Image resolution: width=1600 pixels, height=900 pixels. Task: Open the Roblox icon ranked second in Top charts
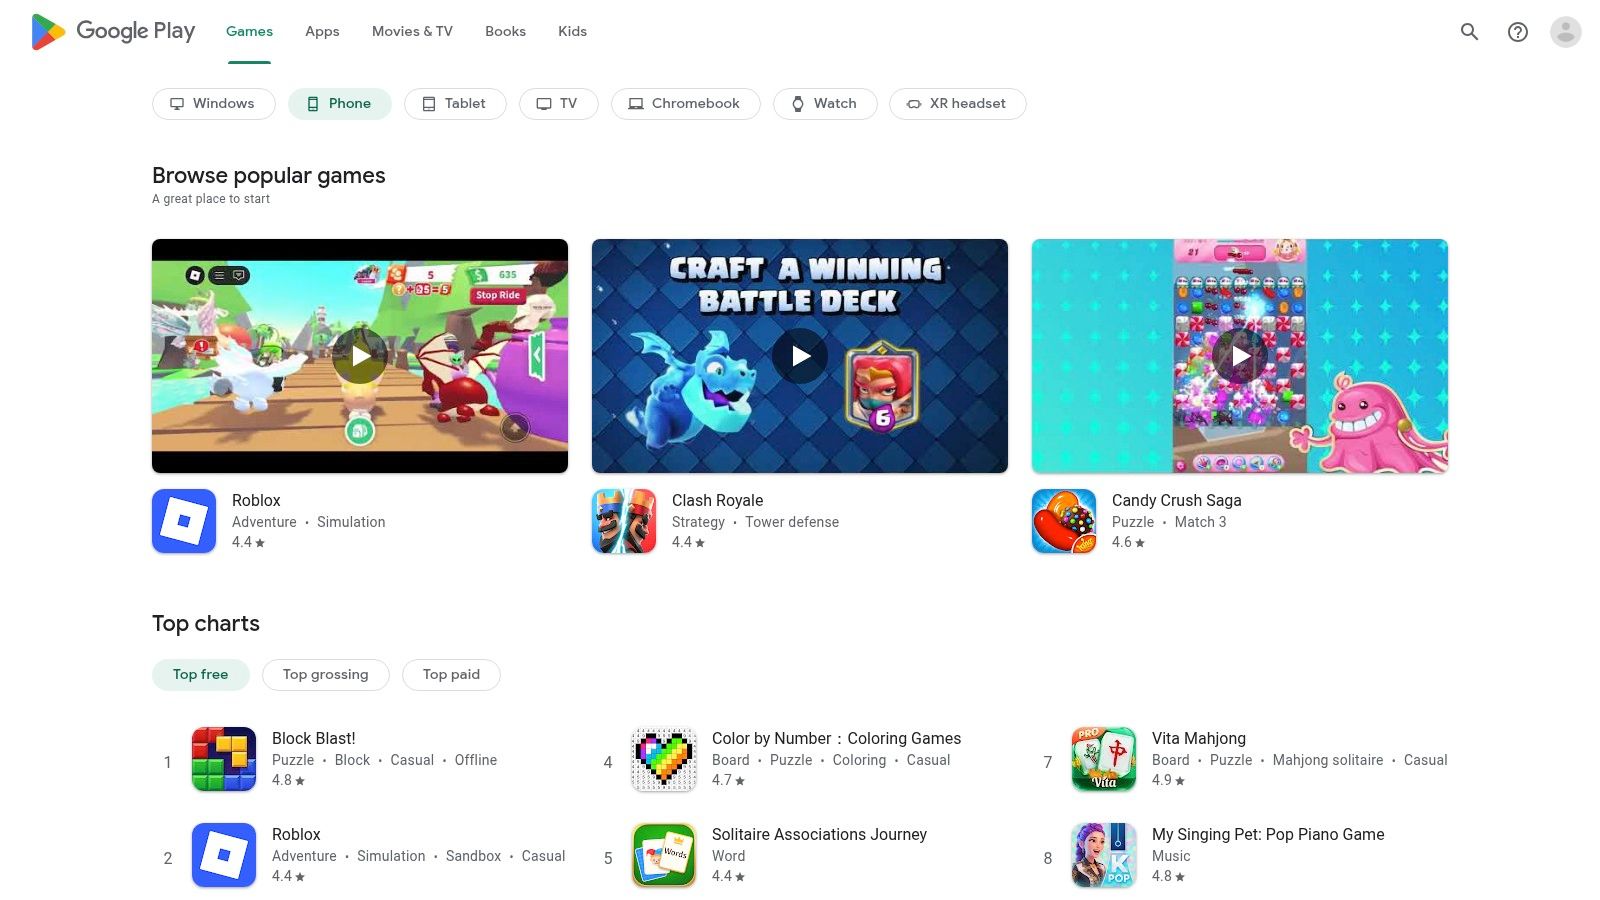click(x=224, y=855)
